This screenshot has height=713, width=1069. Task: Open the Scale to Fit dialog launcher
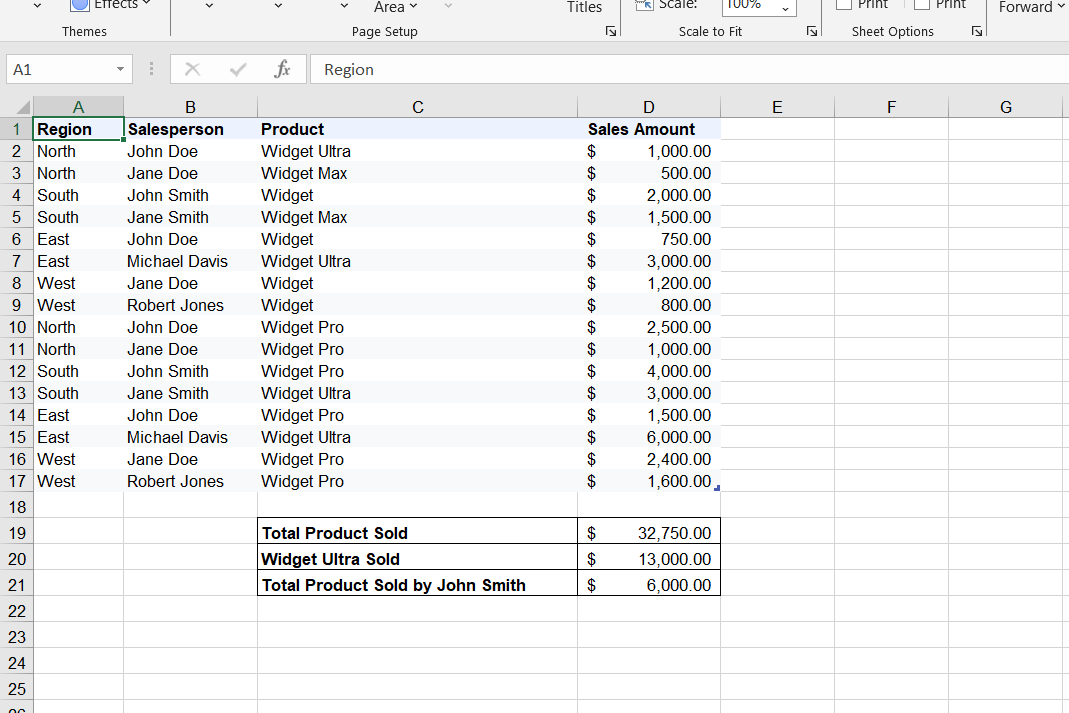click(811, 31)
